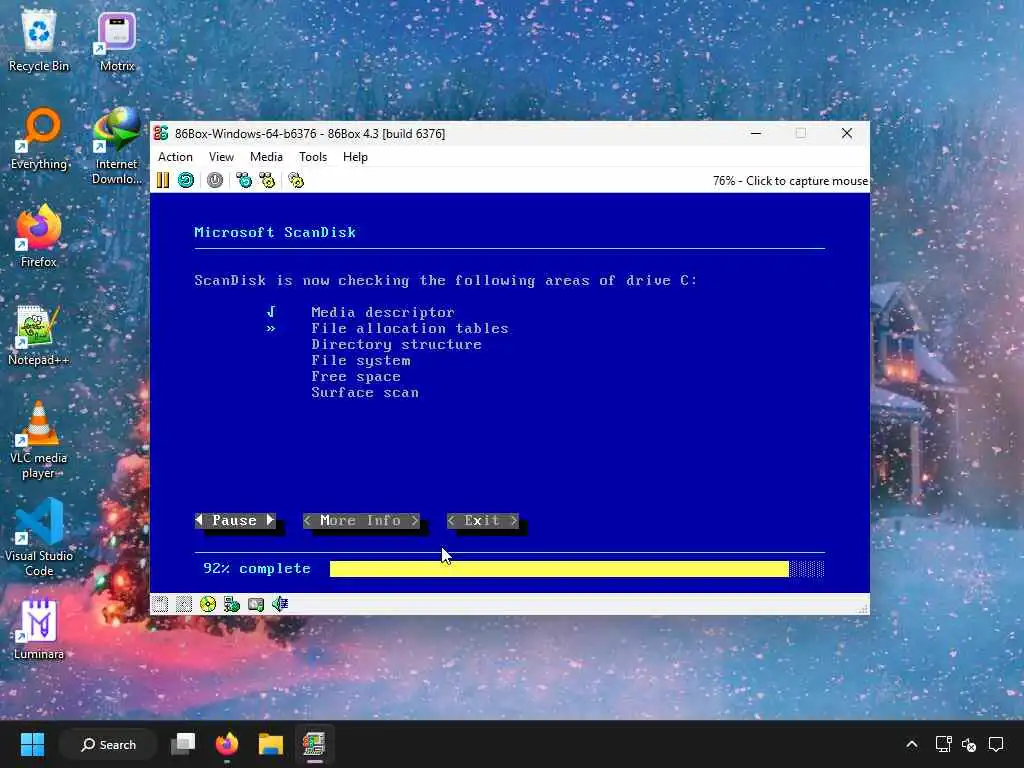Click 'File system' line
This screenshot has height=768, width=1024.
coord(360,360)
